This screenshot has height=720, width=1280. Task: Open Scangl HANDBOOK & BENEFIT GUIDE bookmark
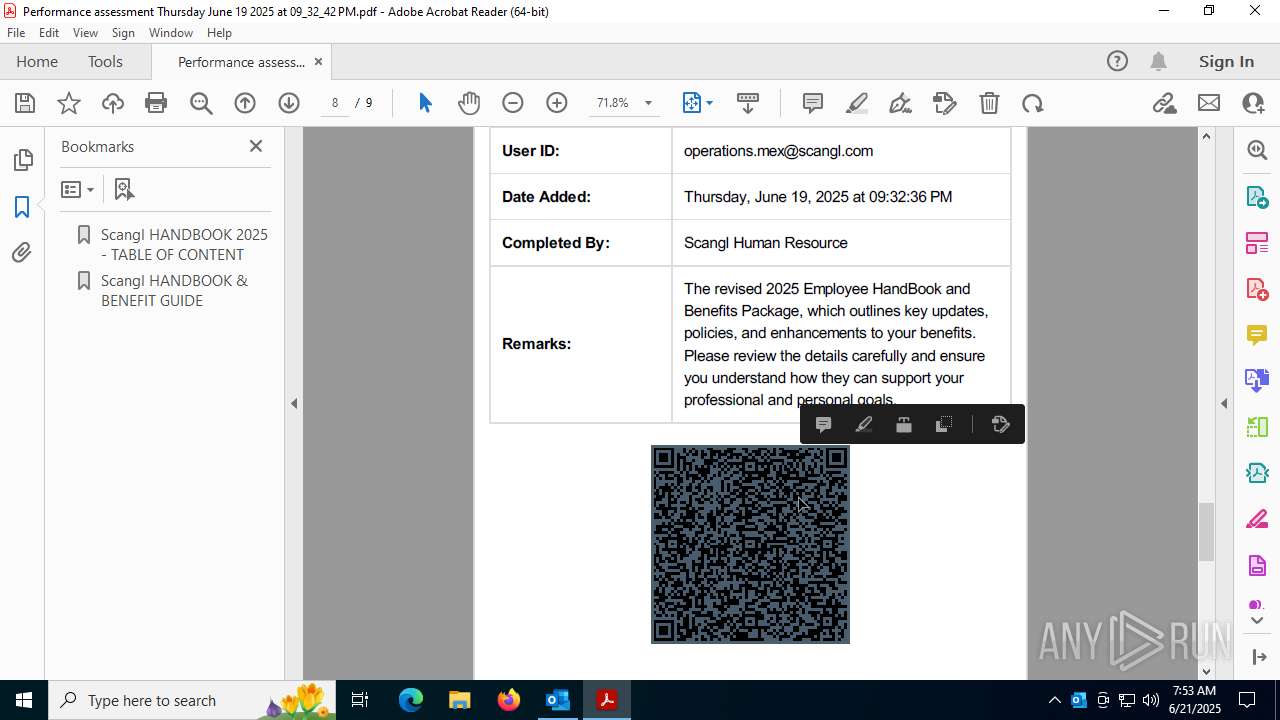[x=174, y=290]
